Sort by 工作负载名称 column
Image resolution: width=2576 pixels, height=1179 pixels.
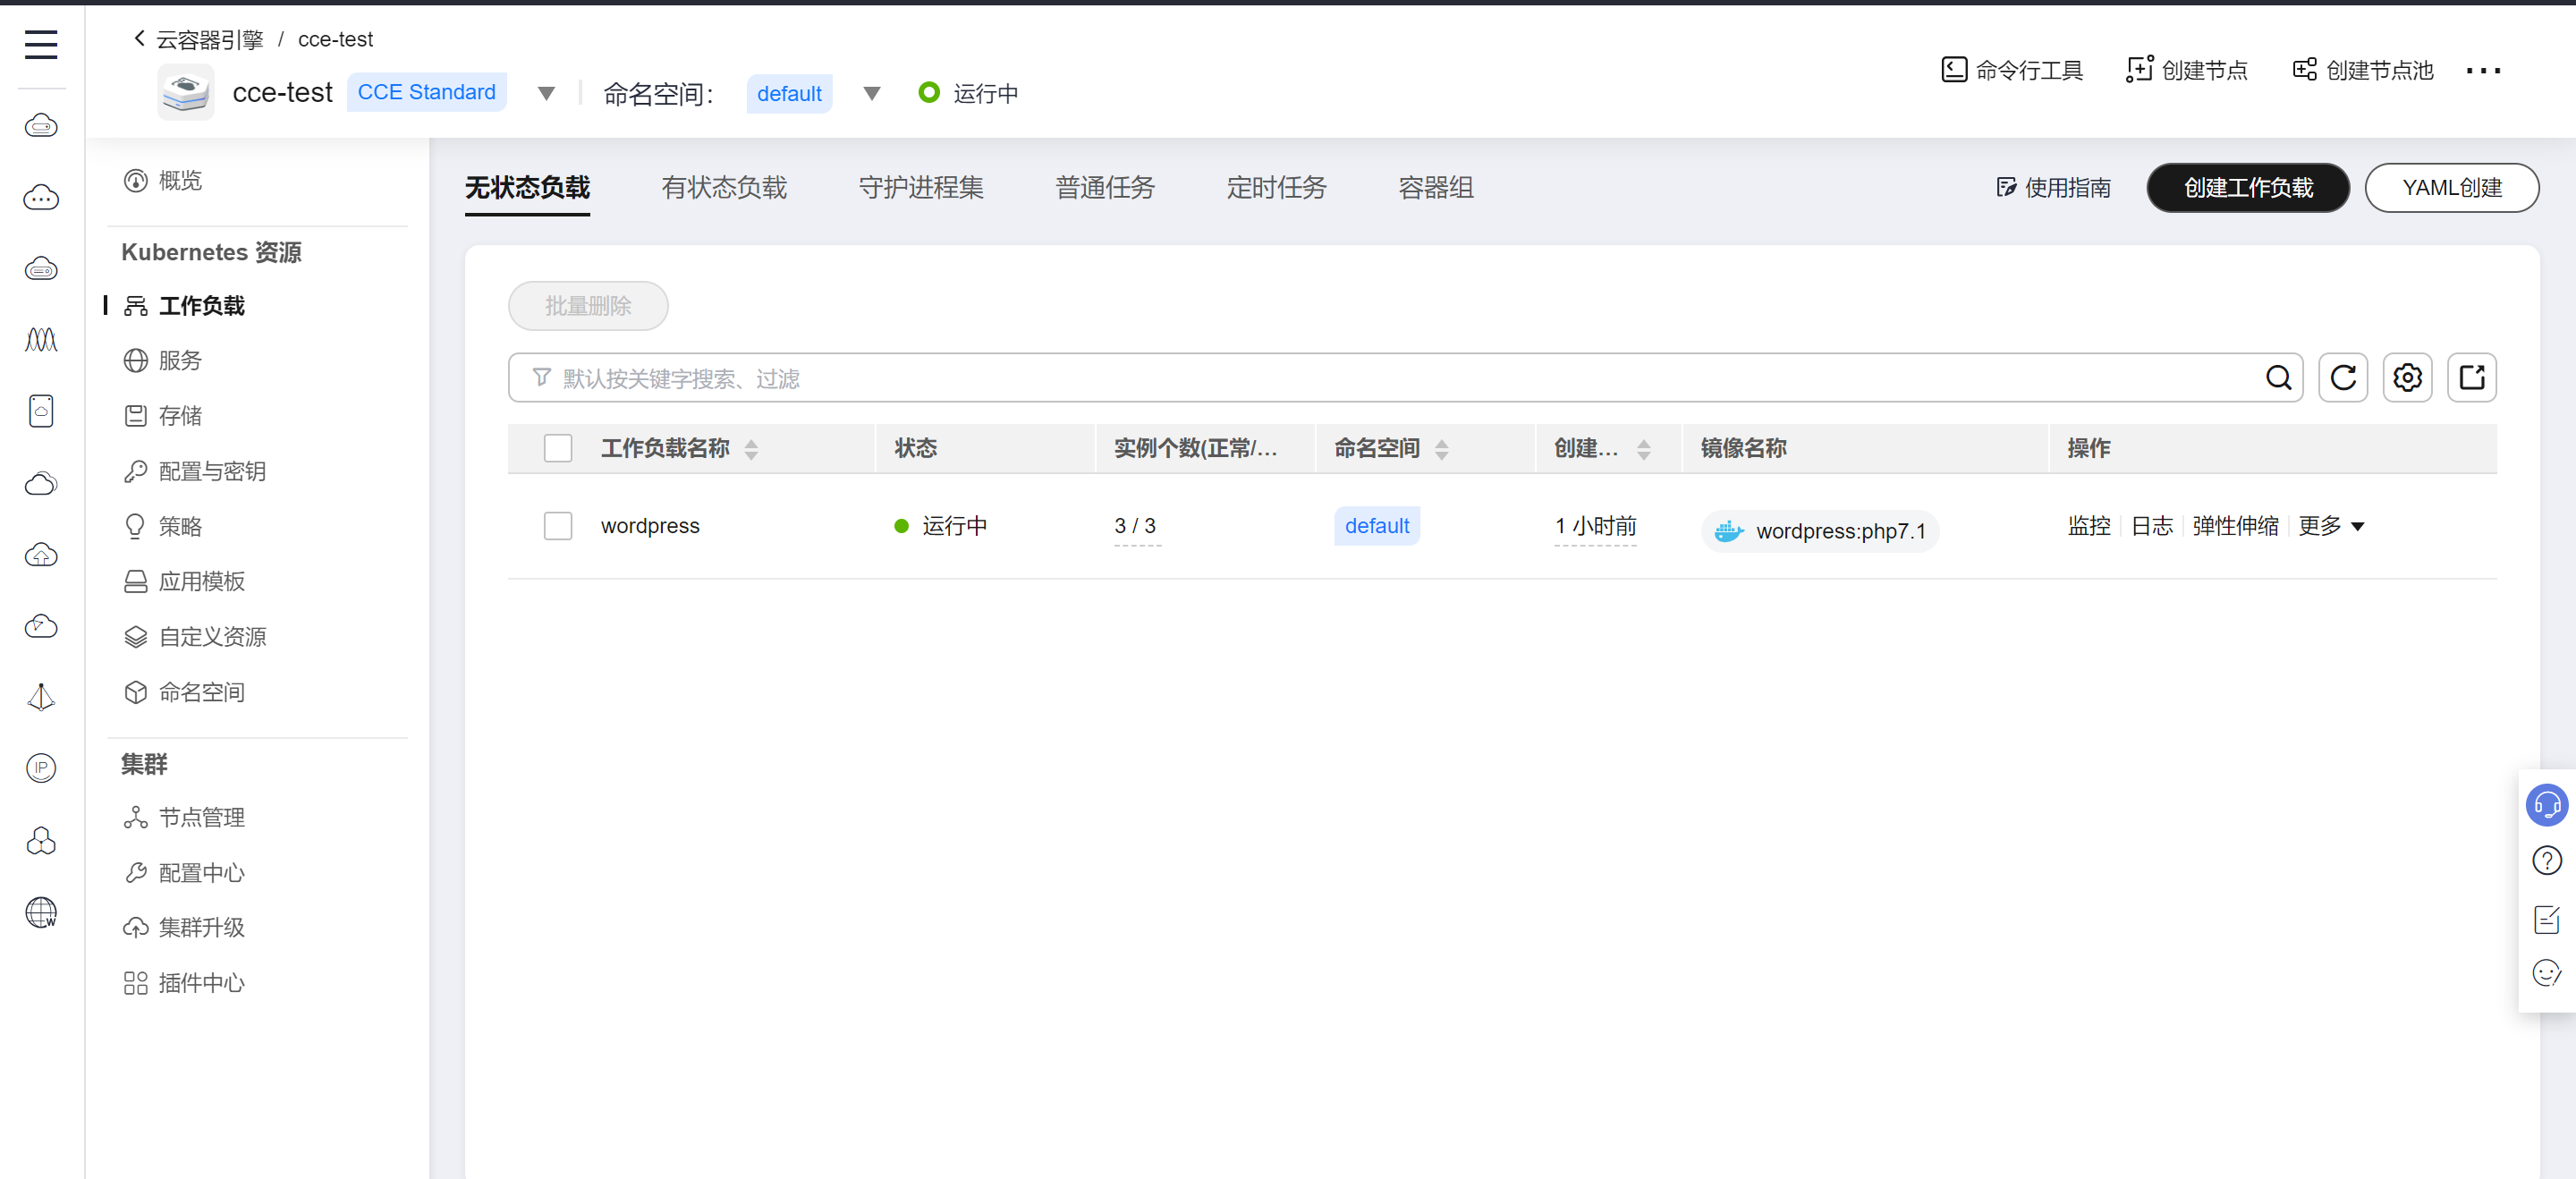[751, 449]
